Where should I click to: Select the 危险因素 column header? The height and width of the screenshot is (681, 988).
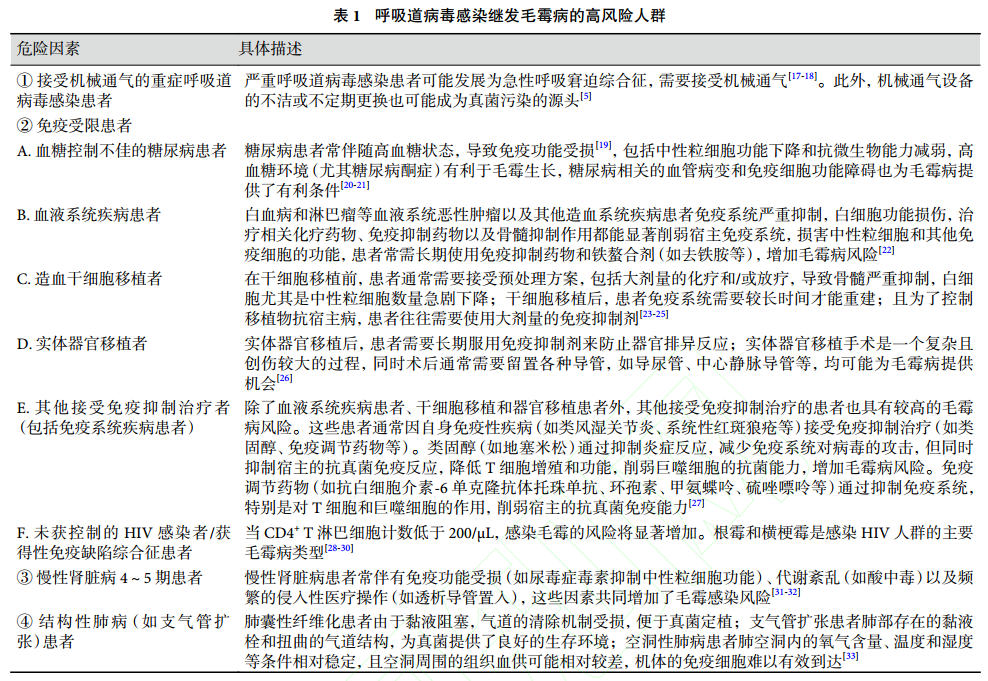pyautogui.click(x=48, y=48)
